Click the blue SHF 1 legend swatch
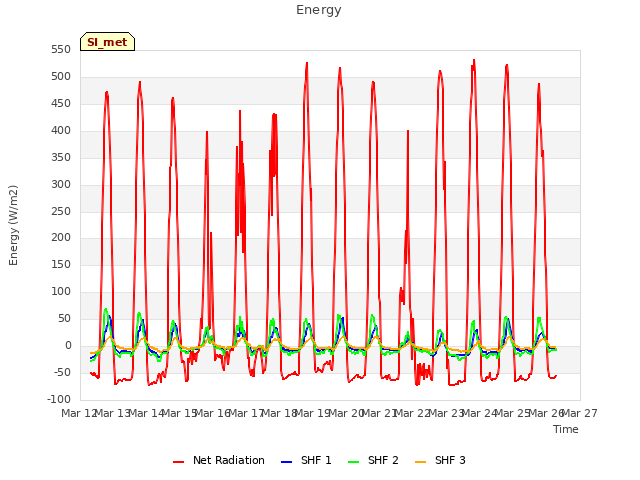 287,462
